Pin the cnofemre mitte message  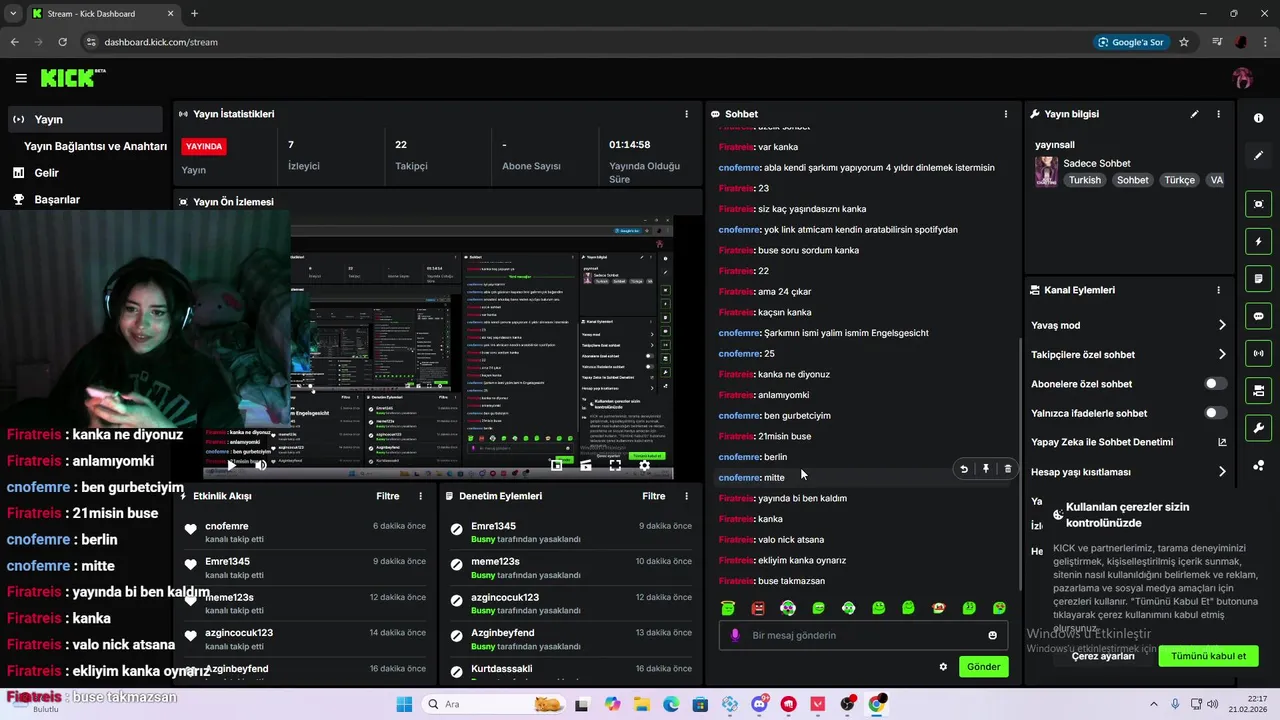pyautogui.click(x=986, y=468)
